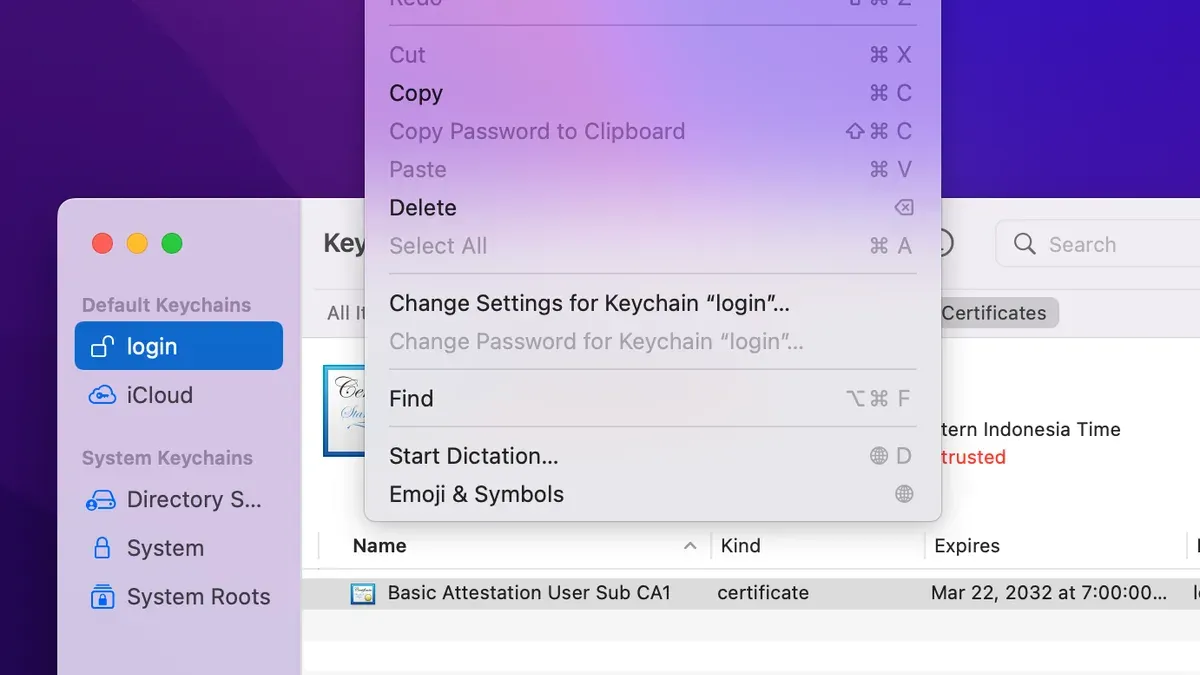Select Basic Attestation User Sub CA1
The width and height of the screenshot is (1200, 675).
[x=529, y=592]
